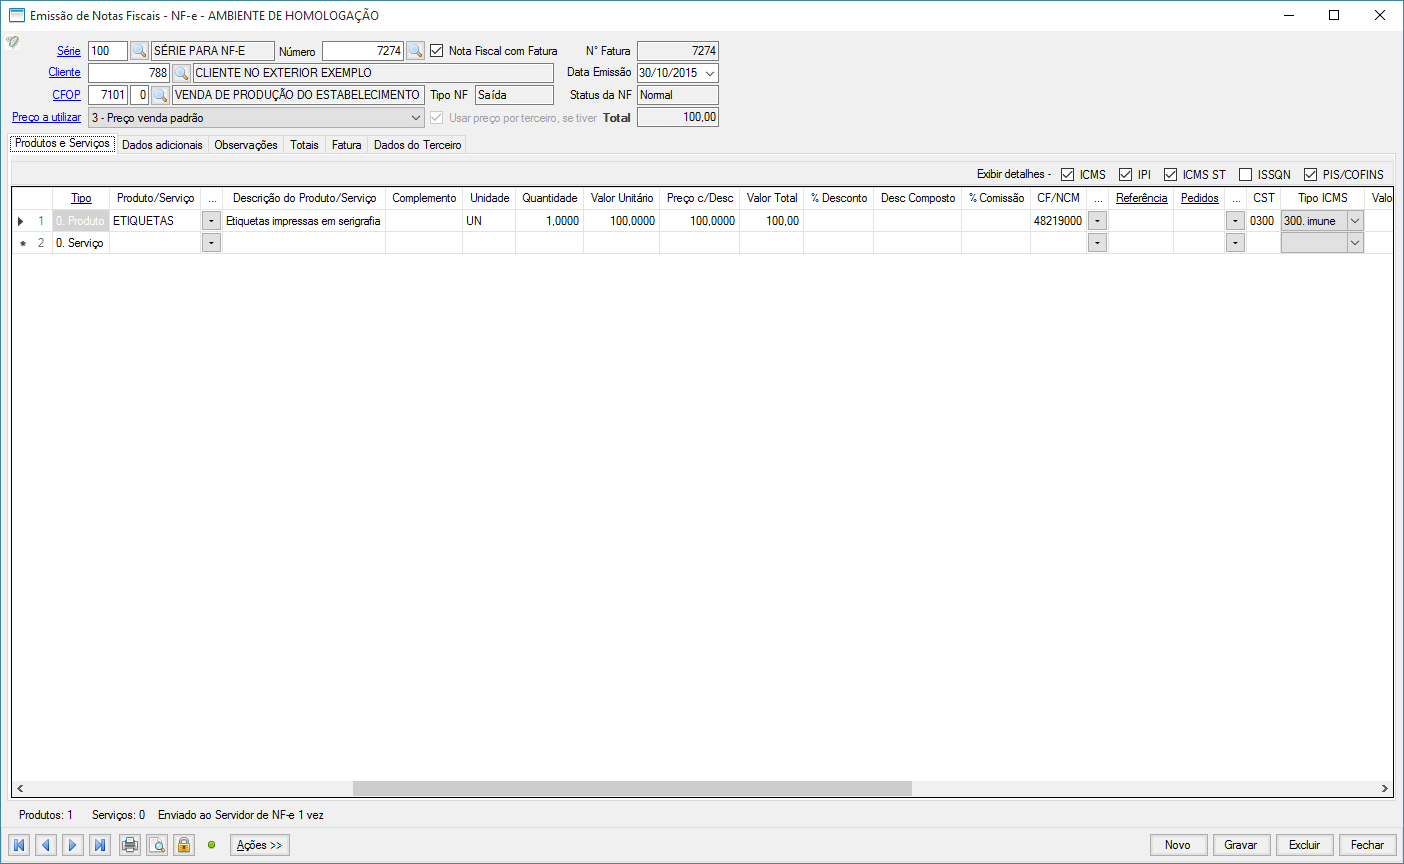Click the Cliente code field 788

[129, 73]
